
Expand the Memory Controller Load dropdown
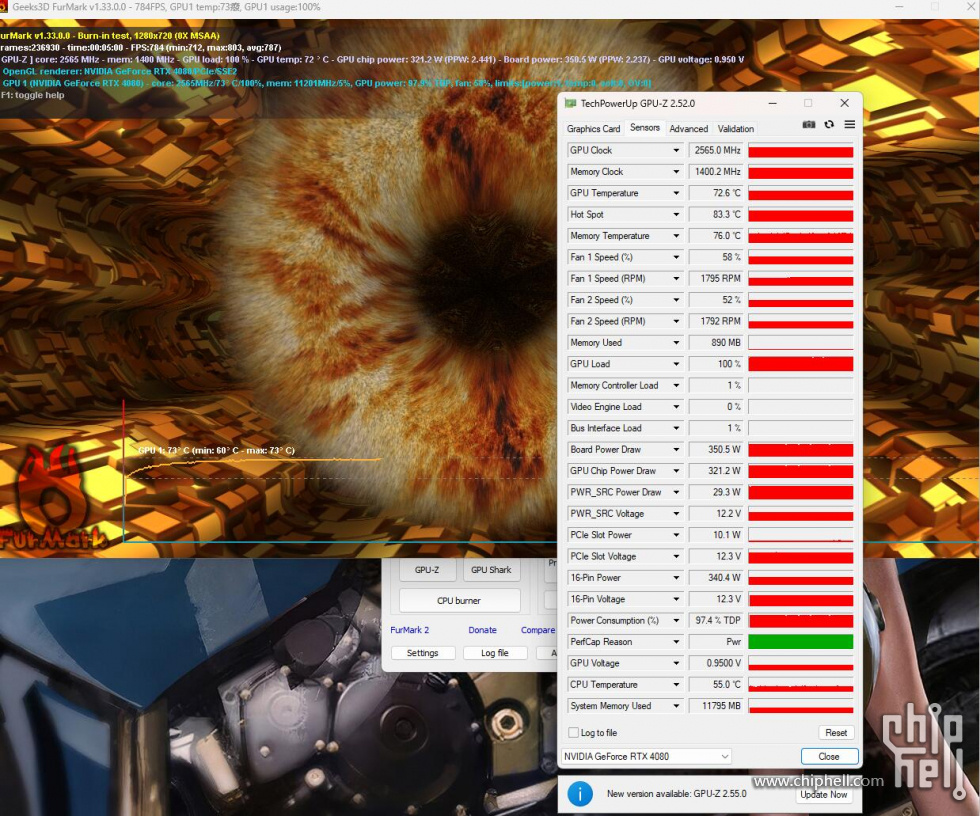(676, 386)
